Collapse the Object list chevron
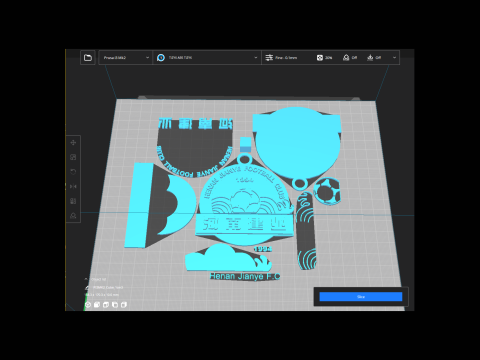480x360 pixels. [x=86, y=279]
